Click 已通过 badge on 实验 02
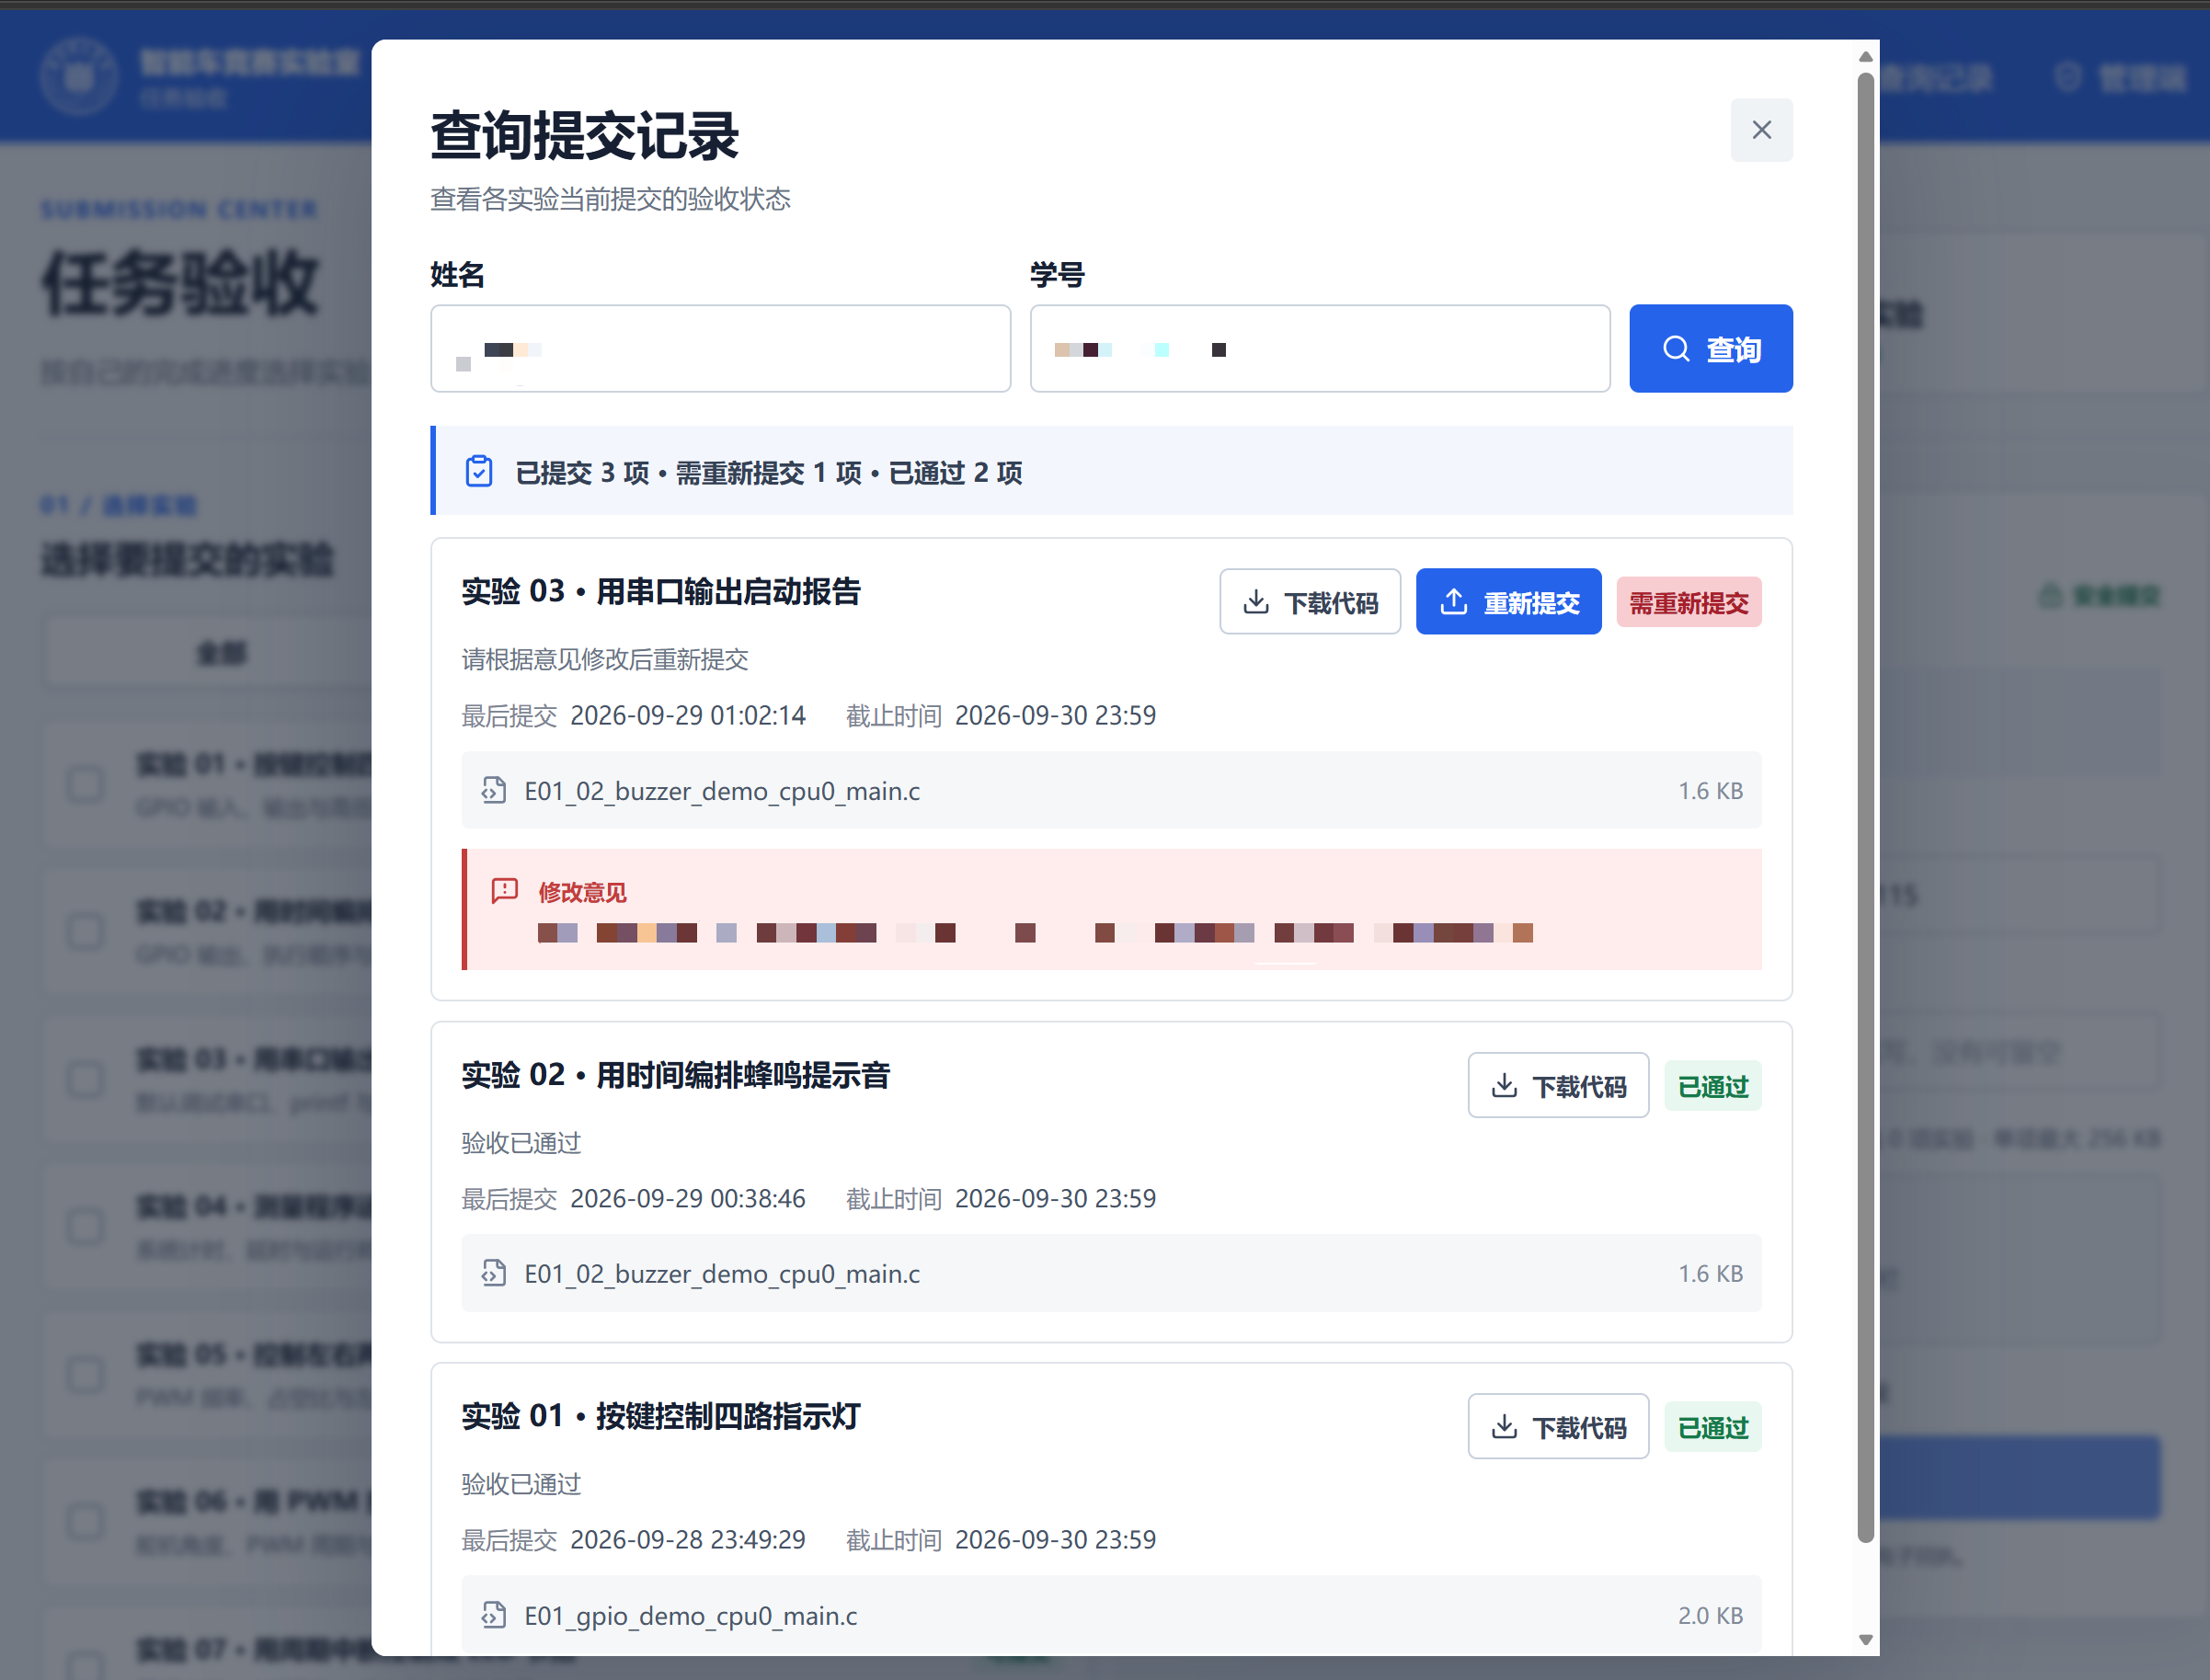The width and height of the screenshot is (2210, 1680). coord(1712,1086)
